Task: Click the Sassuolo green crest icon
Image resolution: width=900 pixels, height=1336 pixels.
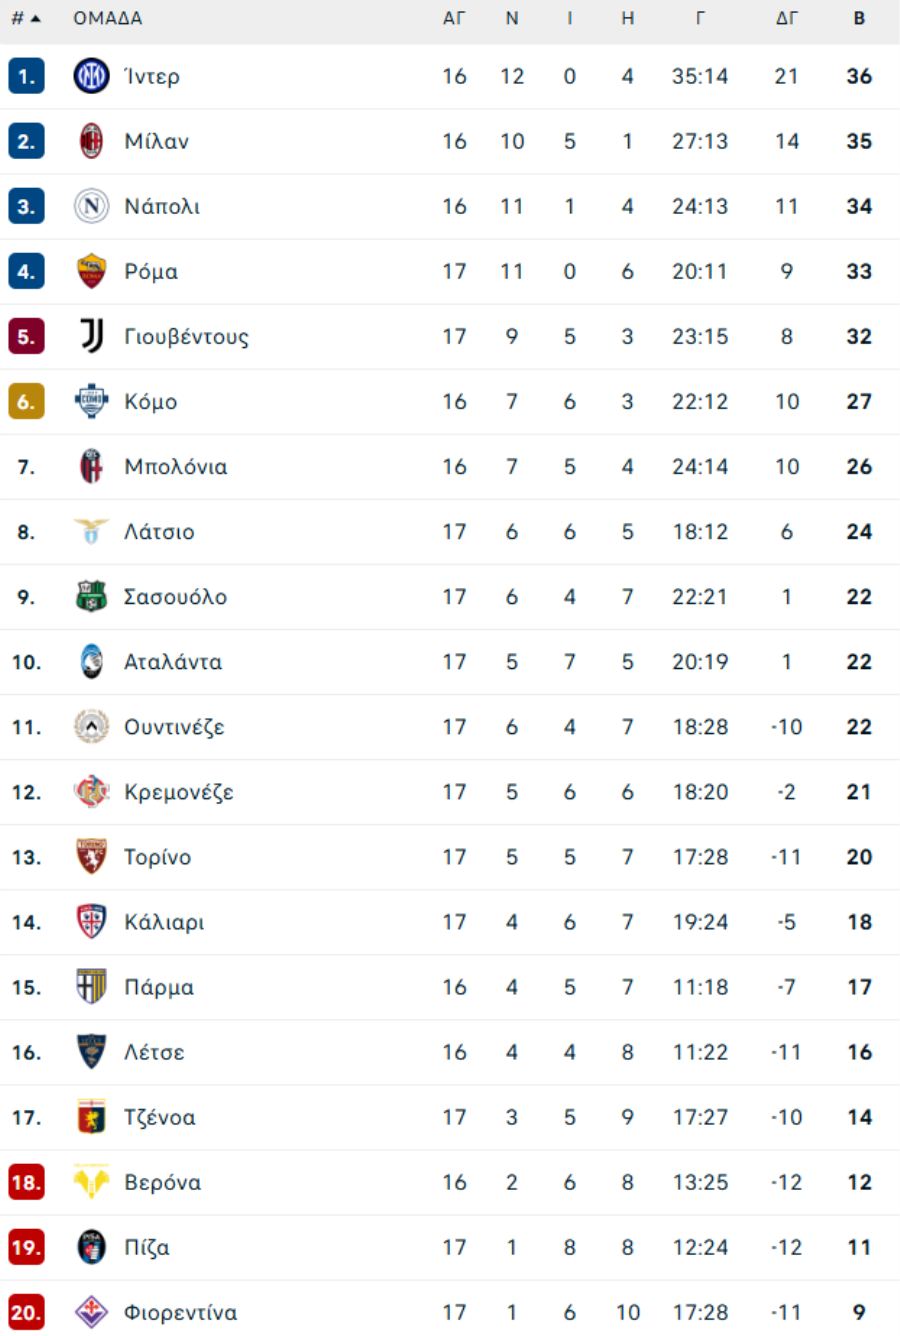Action: [x=91, y=597]
